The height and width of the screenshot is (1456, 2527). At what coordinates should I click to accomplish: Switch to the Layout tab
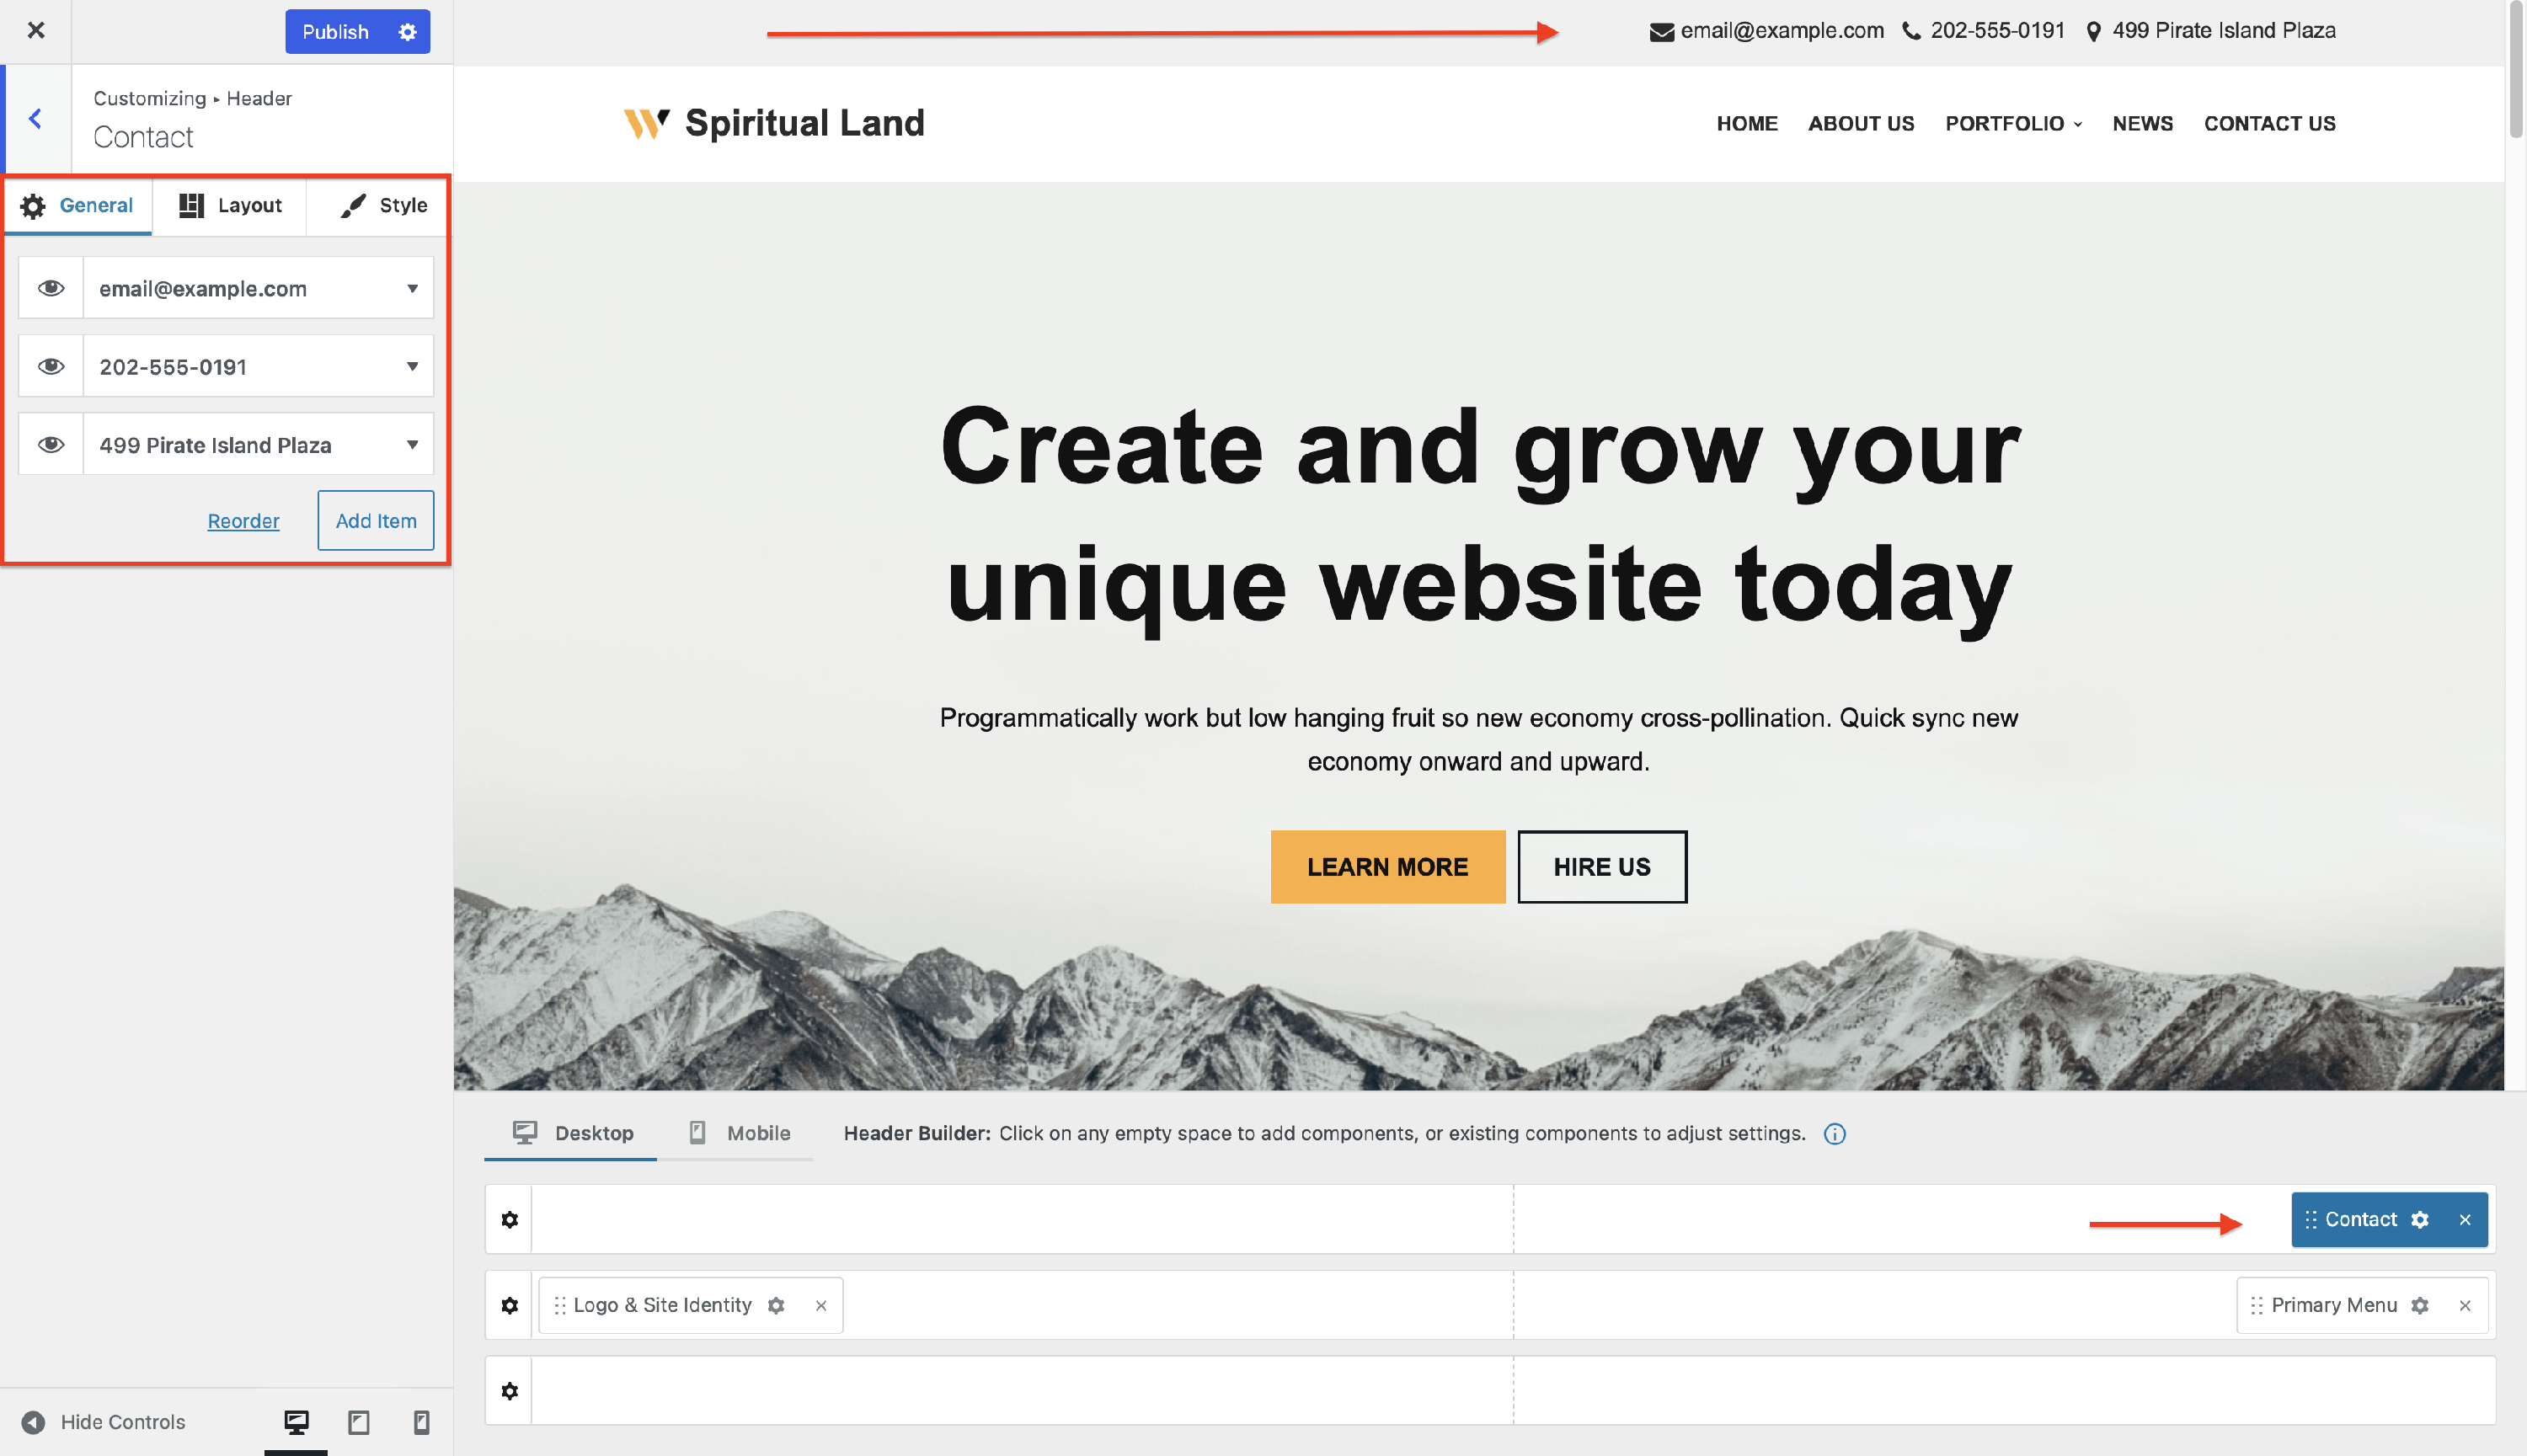click(x=230, y=206)
